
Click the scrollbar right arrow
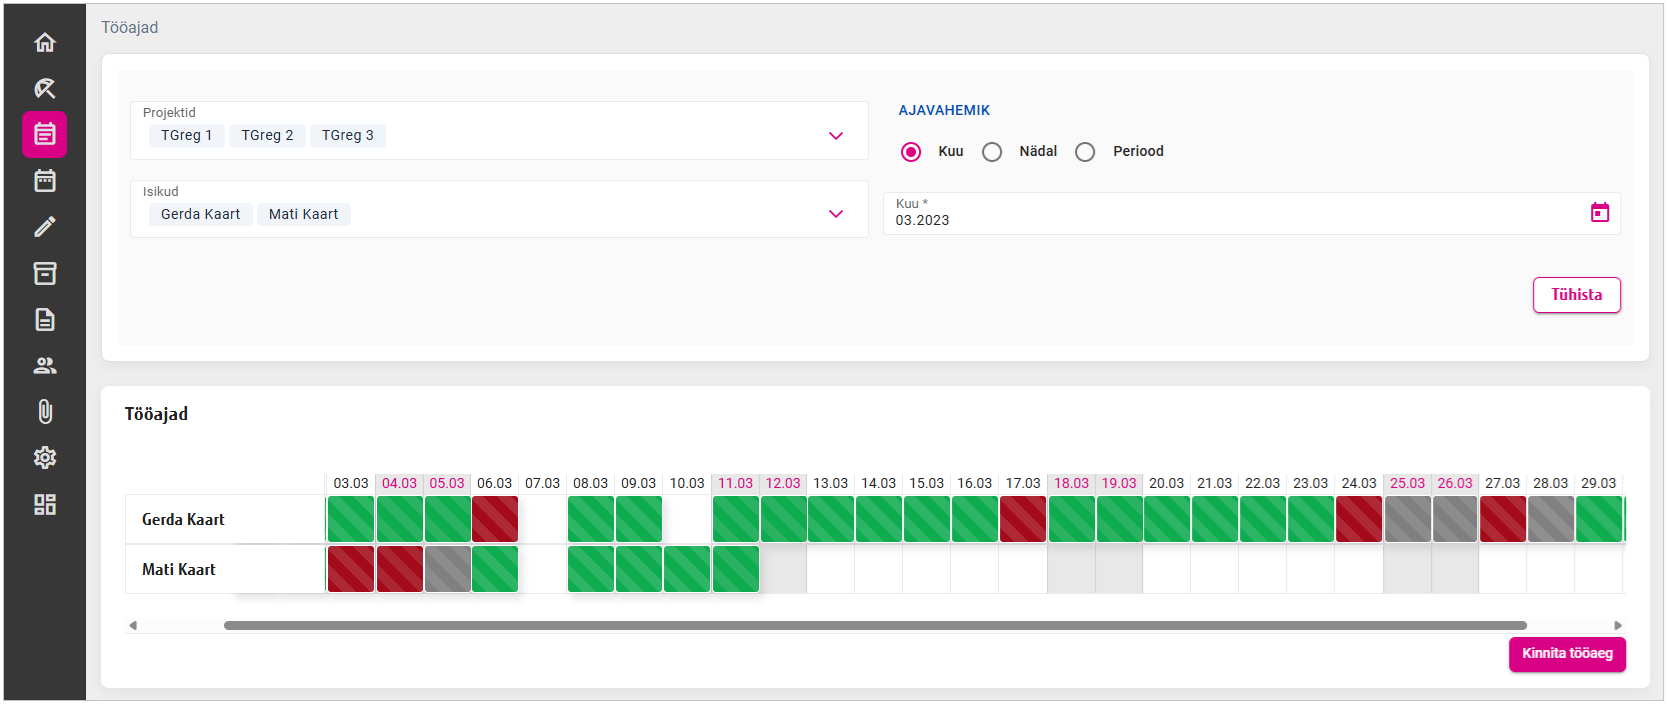click(x=1617, y=626)
